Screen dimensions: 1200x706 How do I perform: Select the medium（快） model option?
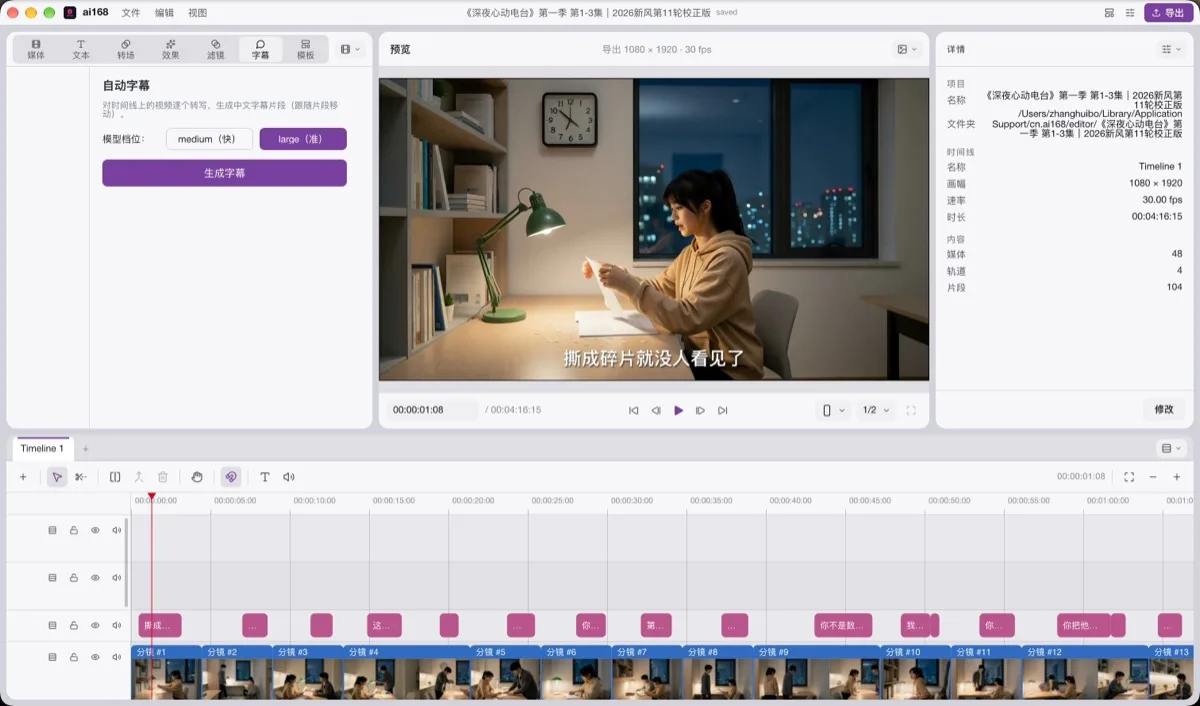(209, 139)
